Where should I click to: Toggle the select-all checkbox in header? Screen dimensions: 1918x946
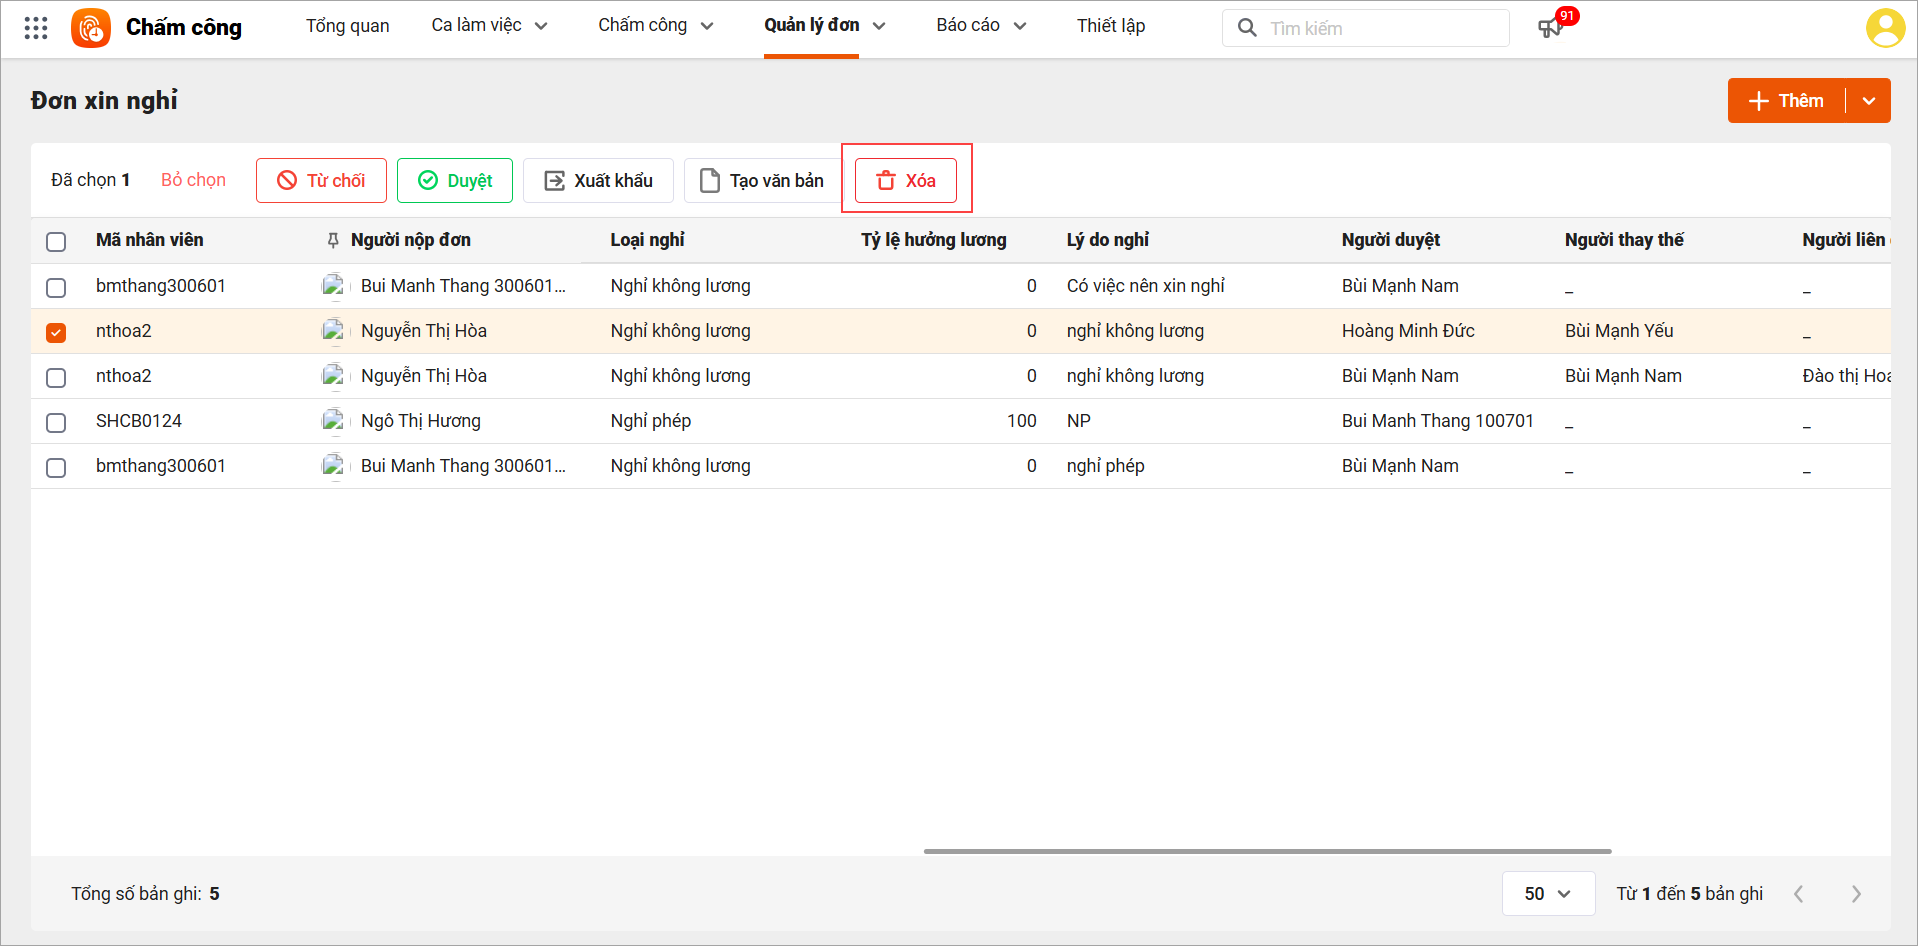tap(56, 241)
